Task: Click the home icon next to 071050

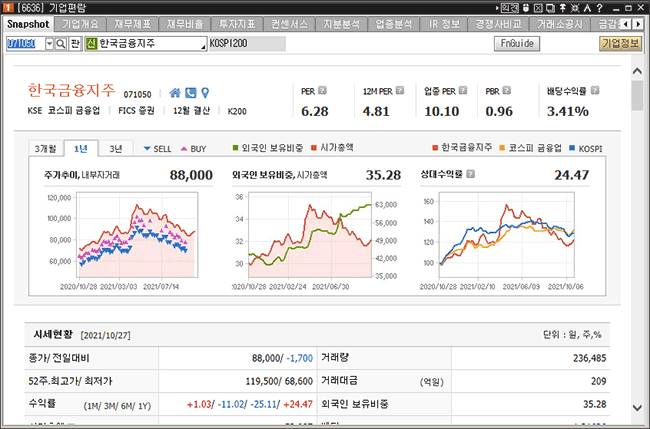Action: coord(175,93)
